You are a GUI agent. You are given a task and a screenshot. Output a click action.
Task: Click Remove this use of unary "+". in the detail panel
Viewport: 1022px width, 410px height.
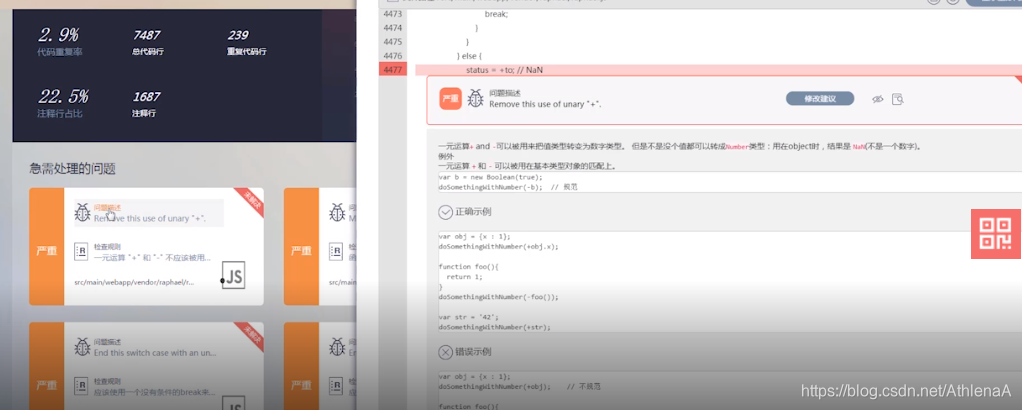(546, 104)
